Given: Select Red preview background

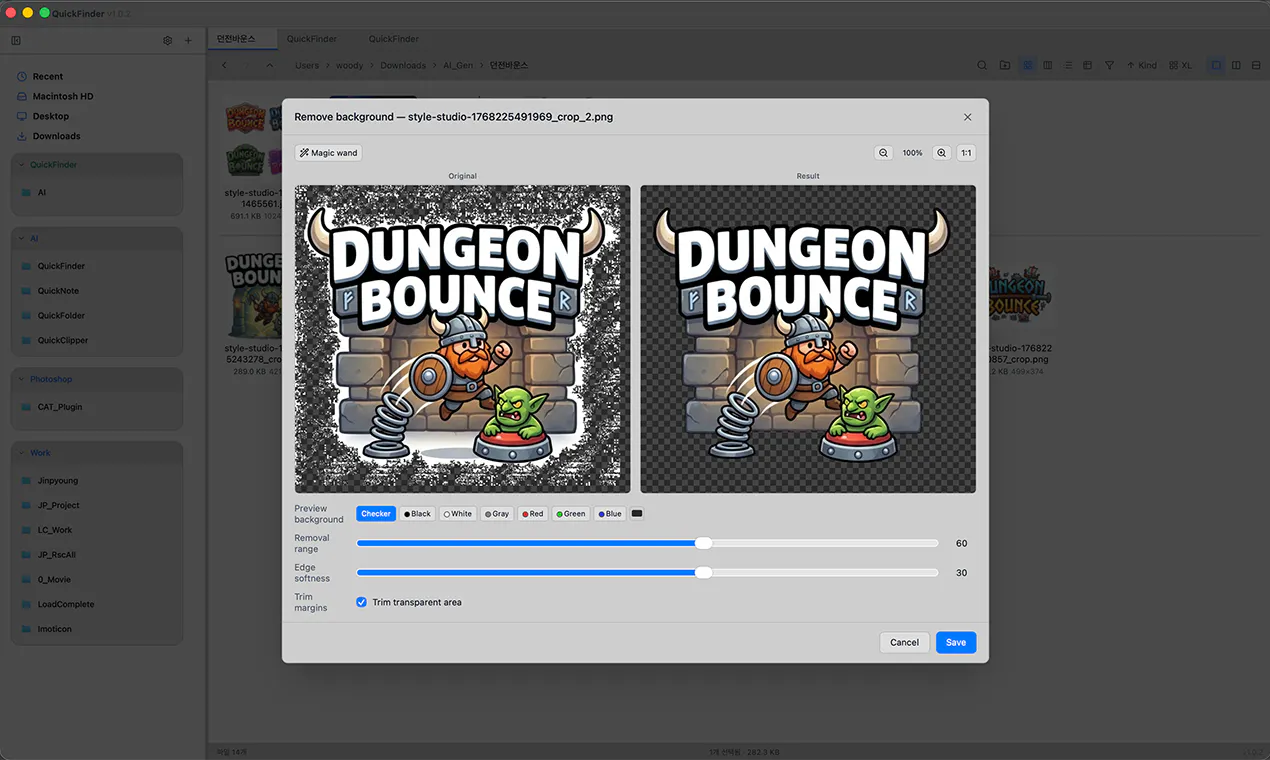Looking at the screenshot, I should pos(533,514).
